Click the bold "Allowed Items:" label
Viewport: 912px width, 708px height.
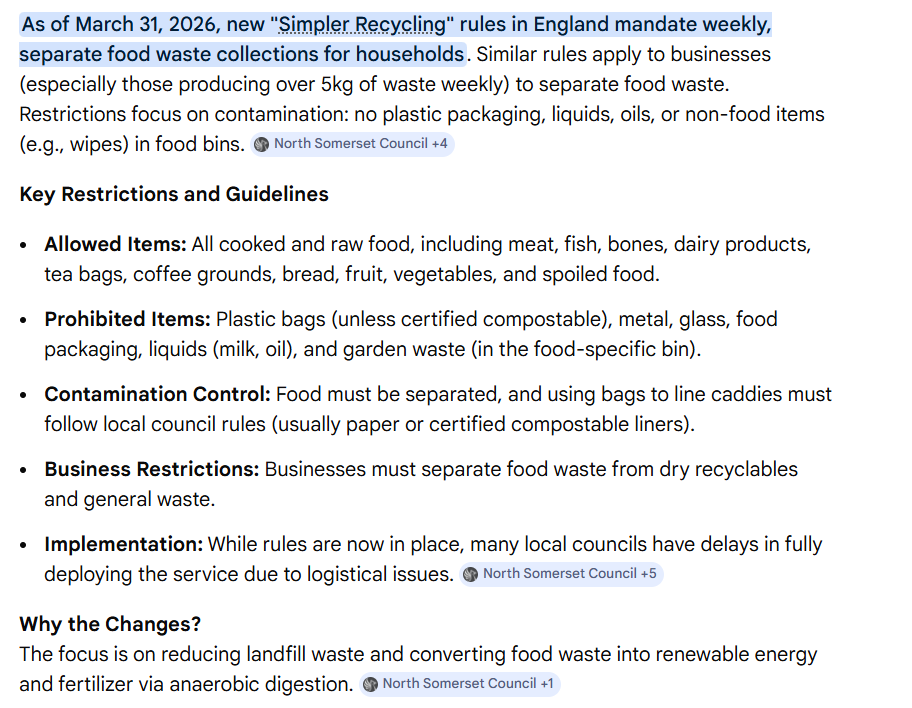(115, 244)
